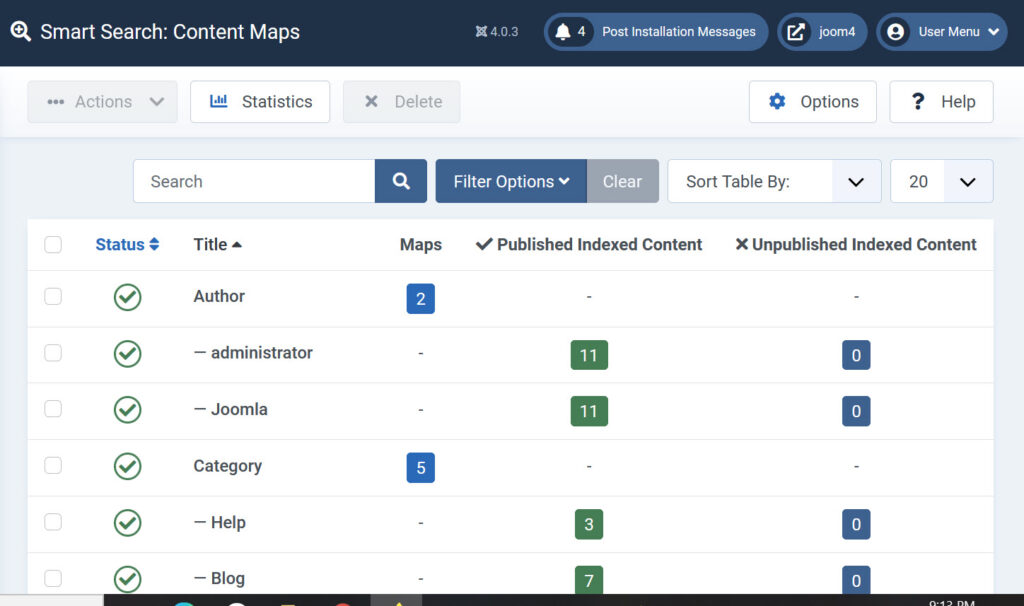1024x606 pixels.
Task: Click into the Search text field
Action: pos(254,181)
